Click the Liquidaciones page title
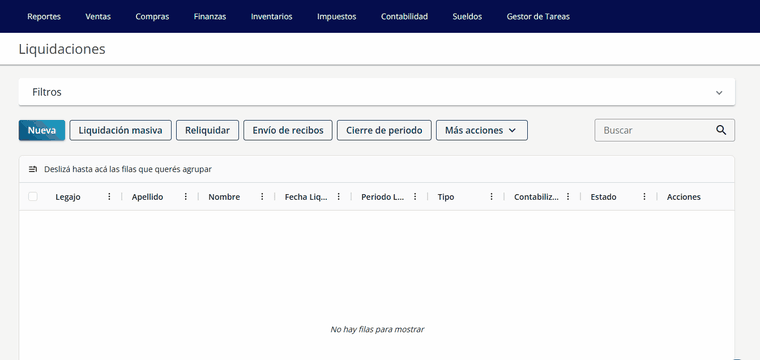 coord(62,49)
